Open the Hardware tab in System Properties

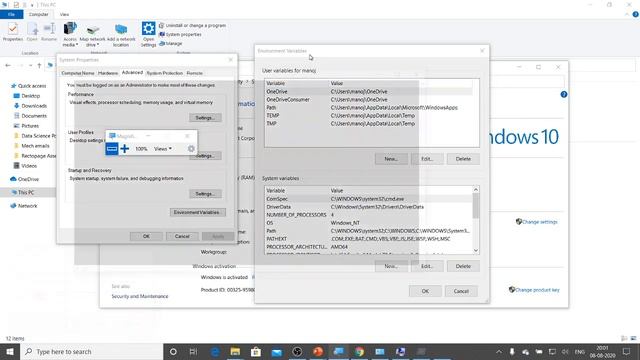coord(108,73)
